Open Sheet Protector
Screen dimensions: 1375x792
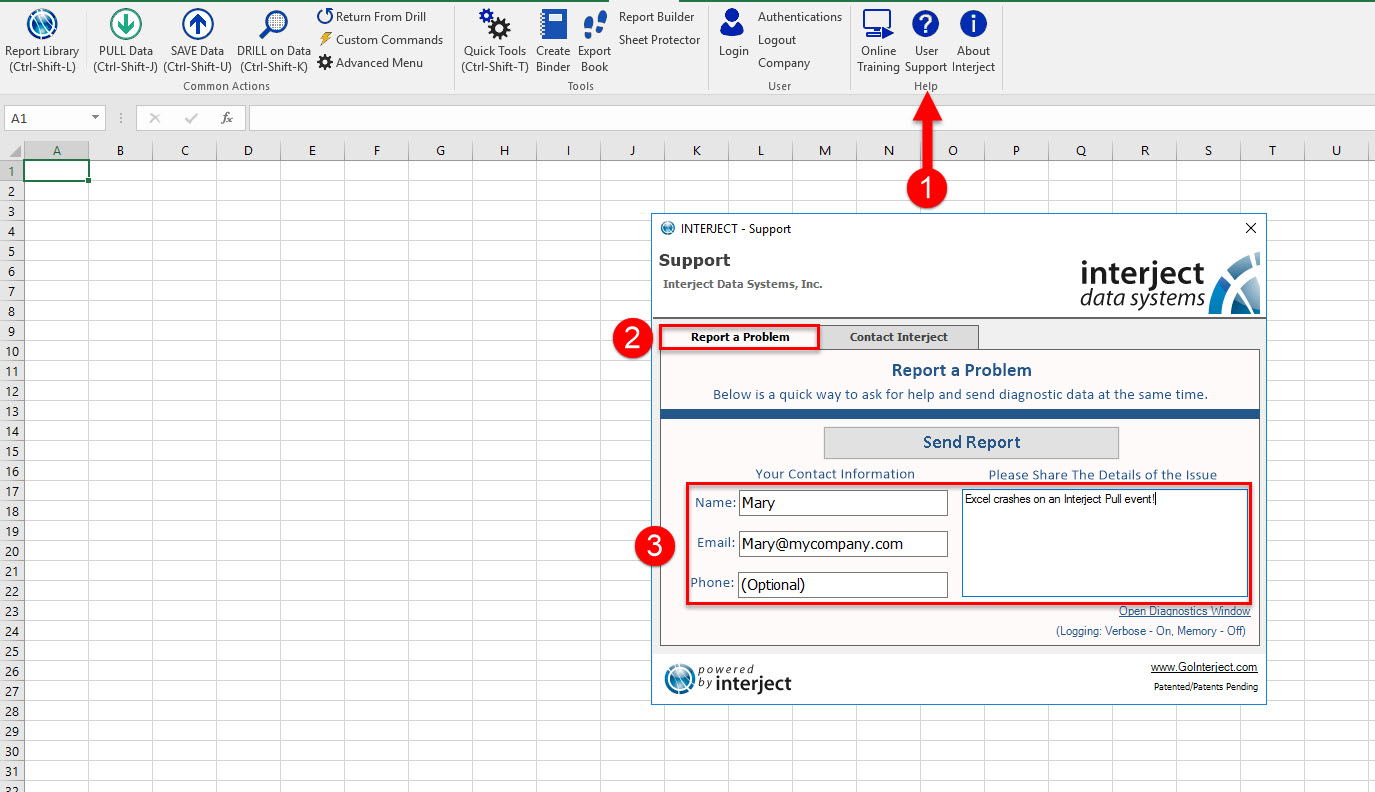(x=659, y=40)
